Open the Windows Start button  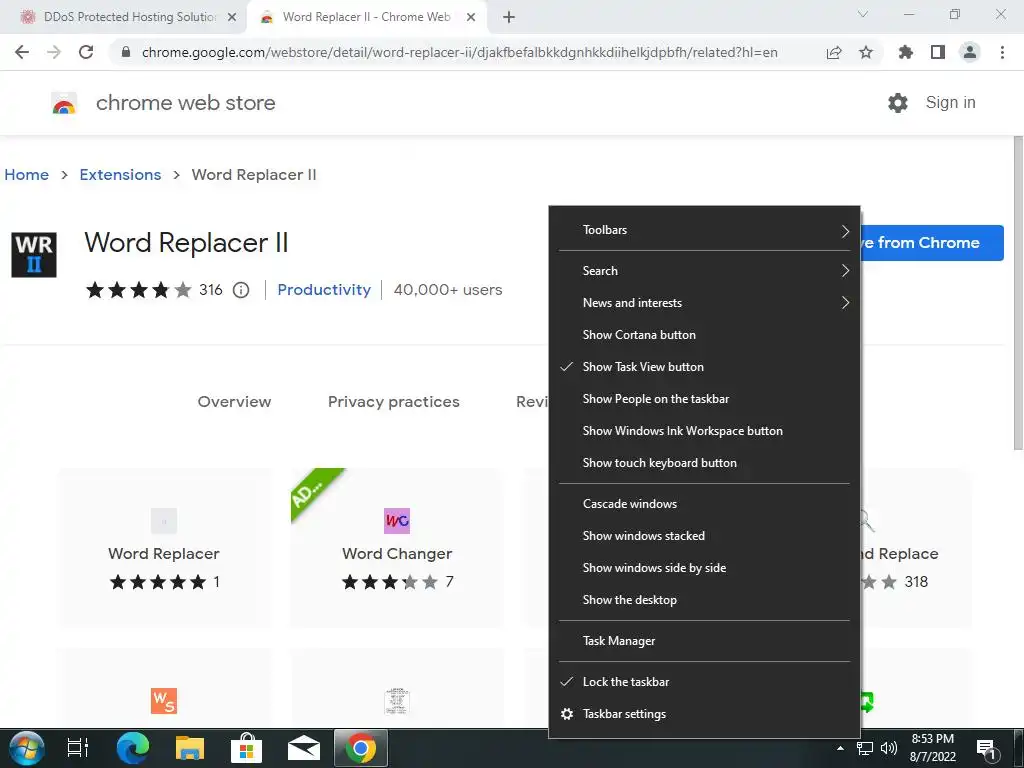pos(27,748)
